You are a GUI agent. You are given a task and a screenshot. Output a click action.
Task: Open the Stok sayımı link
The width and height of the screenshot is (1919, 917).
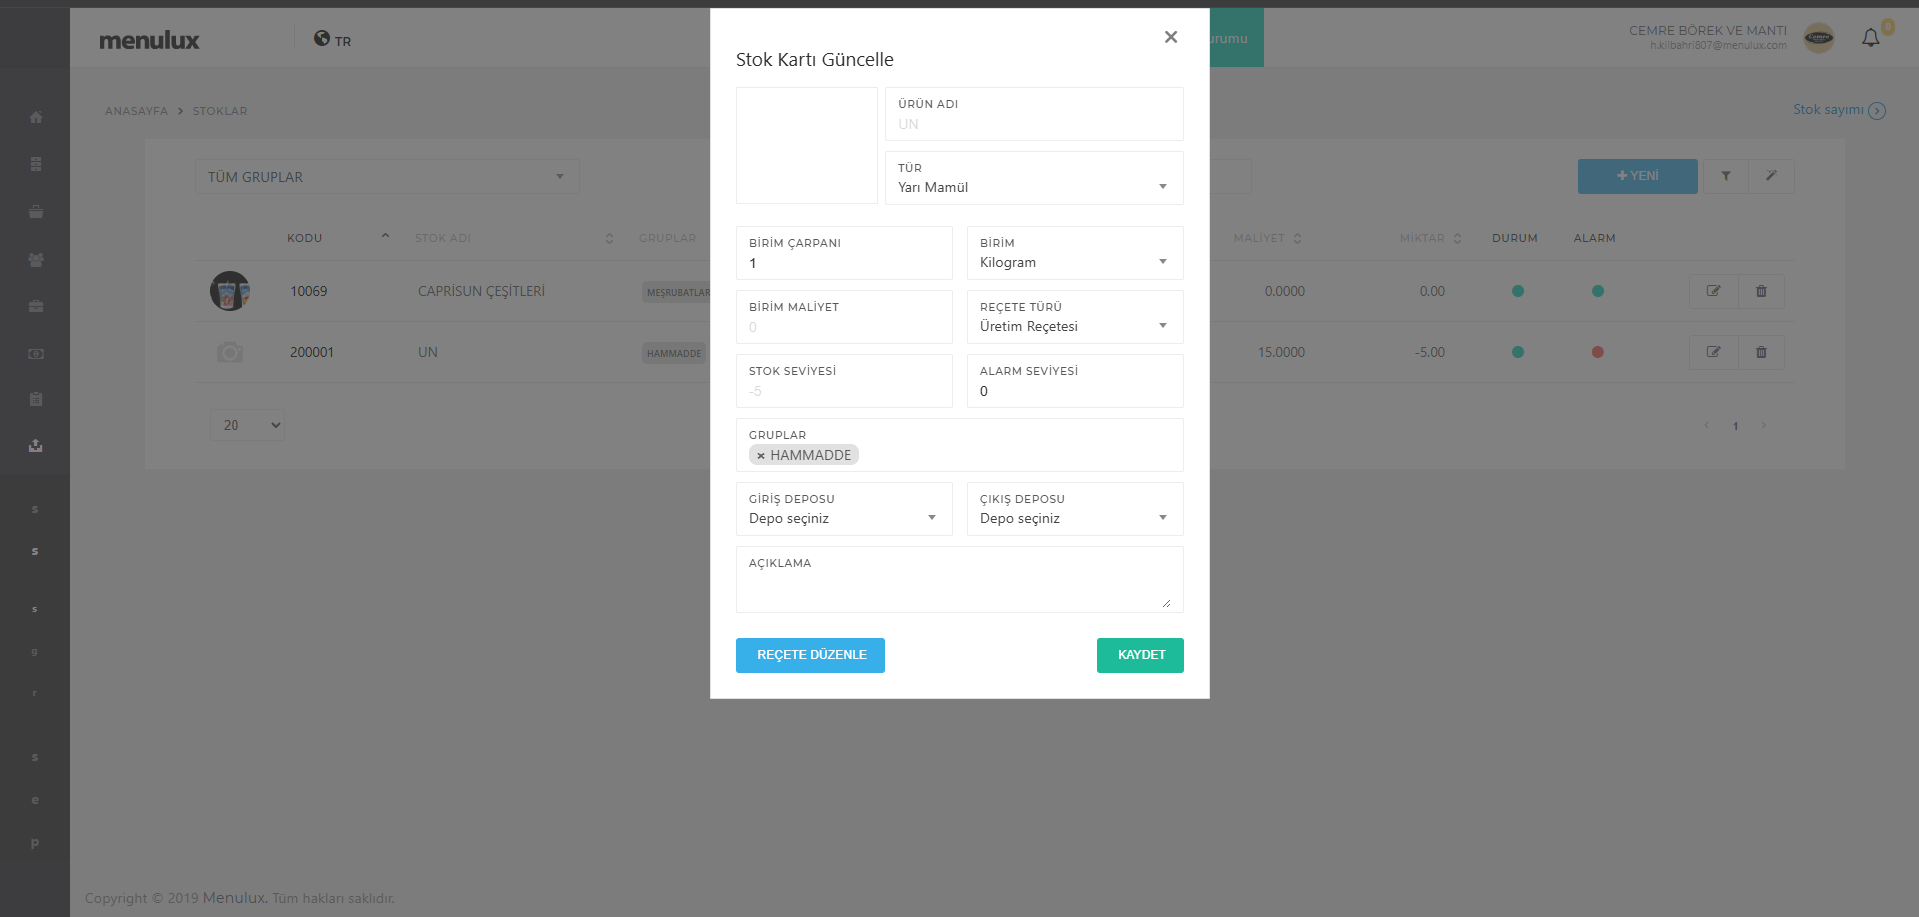[x=1839, y=110]
